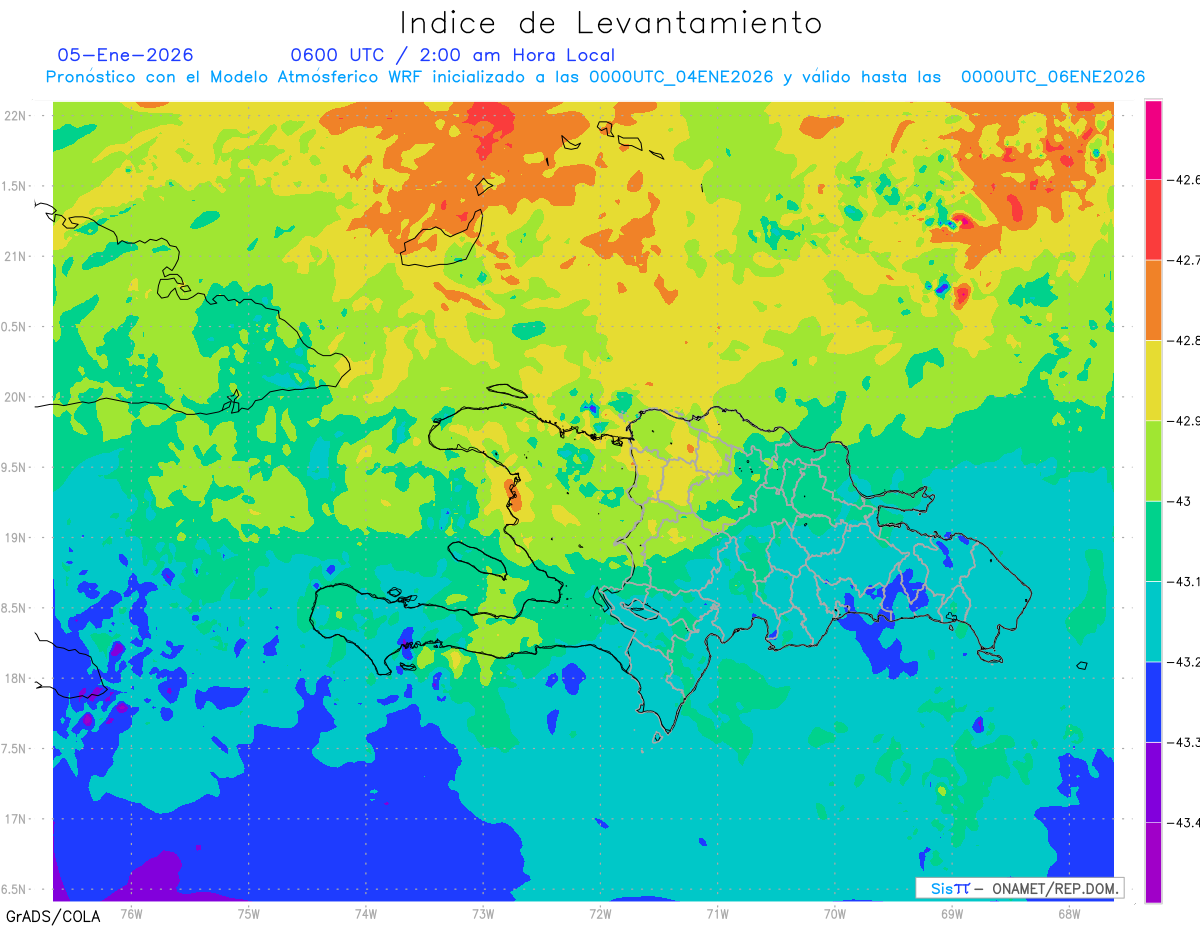
Task: Click the '75W' longitude axis label
Action: (248, 913)
